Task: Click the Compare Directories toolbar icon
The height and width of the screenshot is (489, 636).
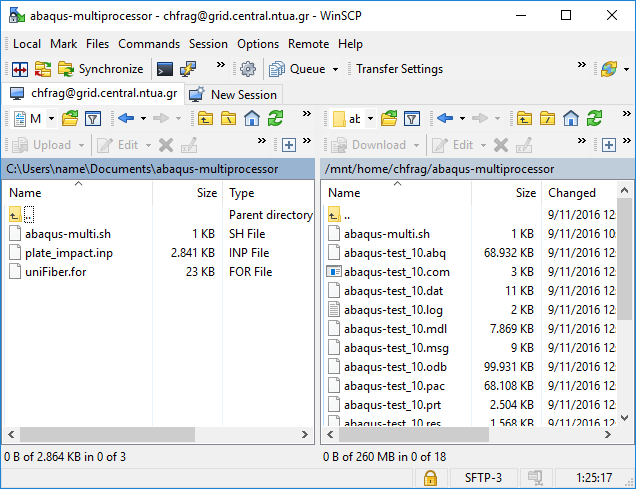Action: 19,69
